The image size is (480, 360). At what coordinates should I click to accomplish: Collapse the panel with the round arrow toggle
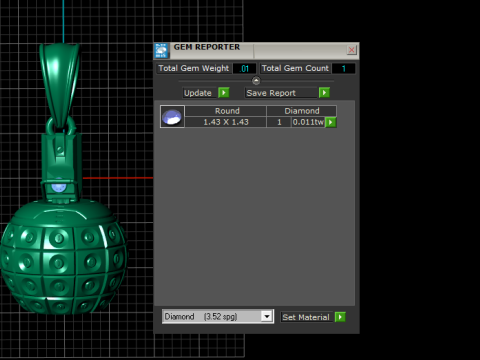[x=256, y=80]
